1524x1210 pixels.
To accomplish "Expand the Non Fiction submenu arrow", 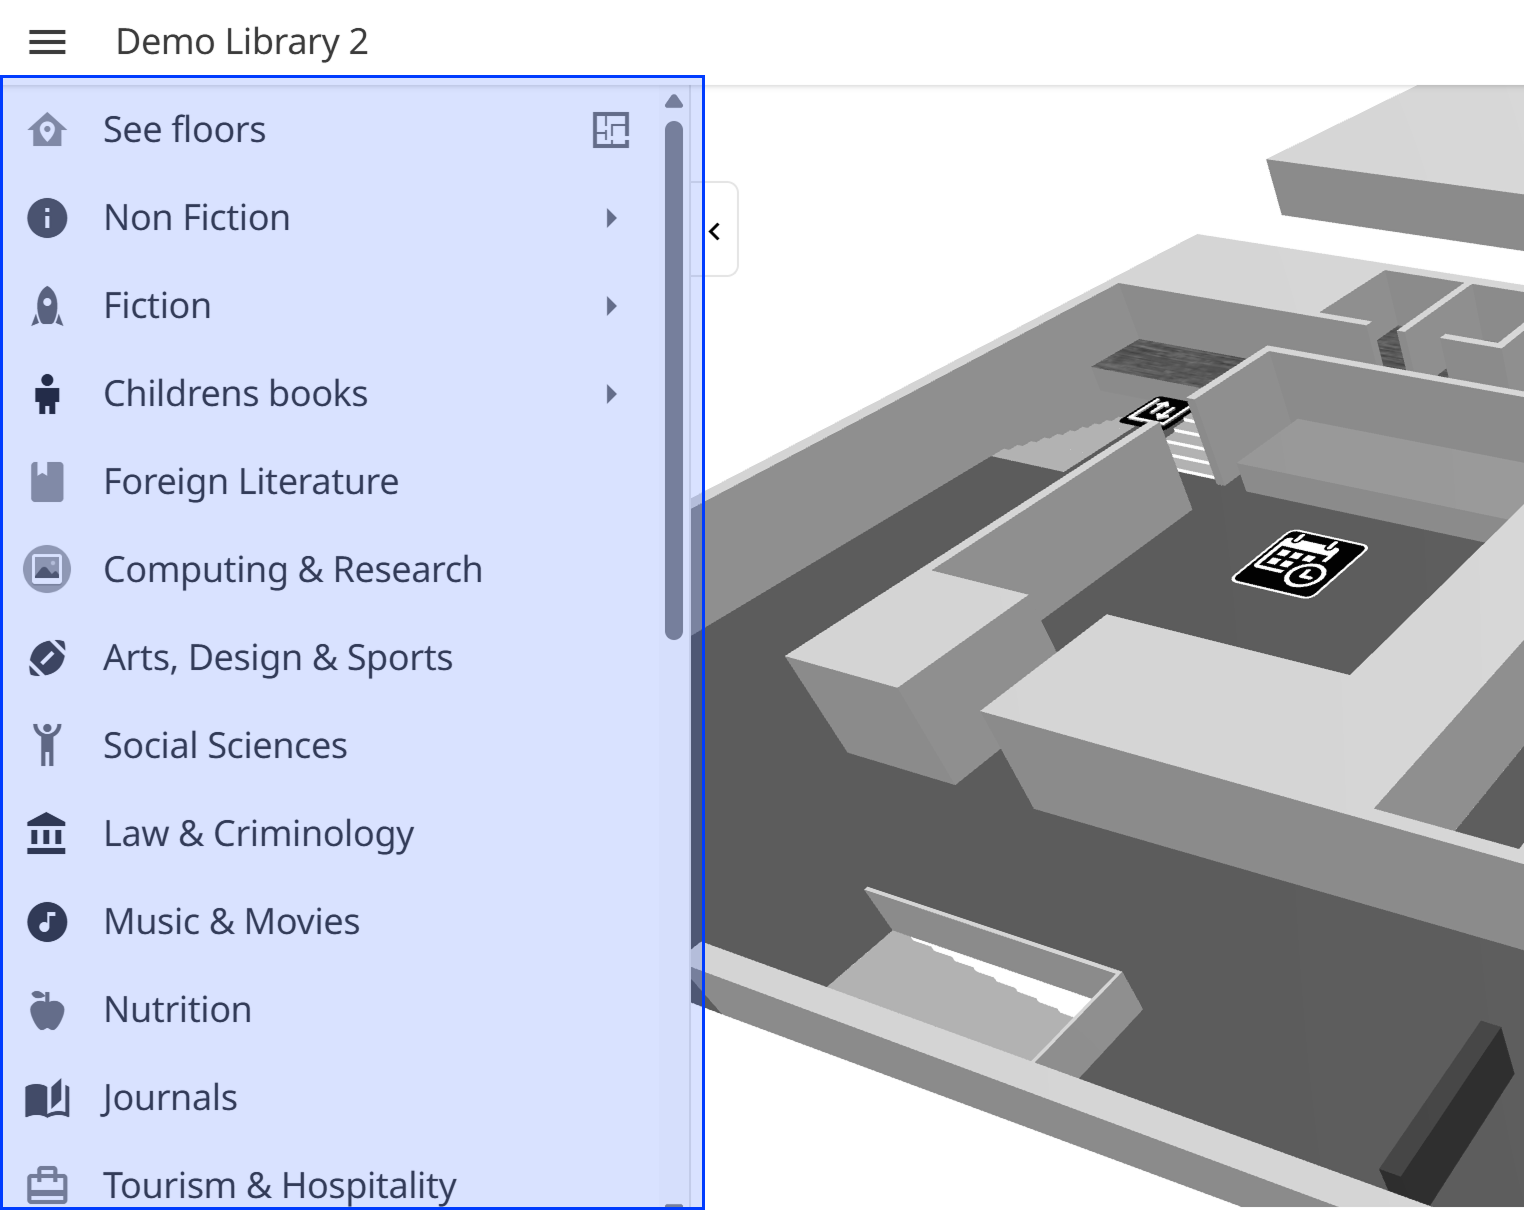I will coord(611,218).
